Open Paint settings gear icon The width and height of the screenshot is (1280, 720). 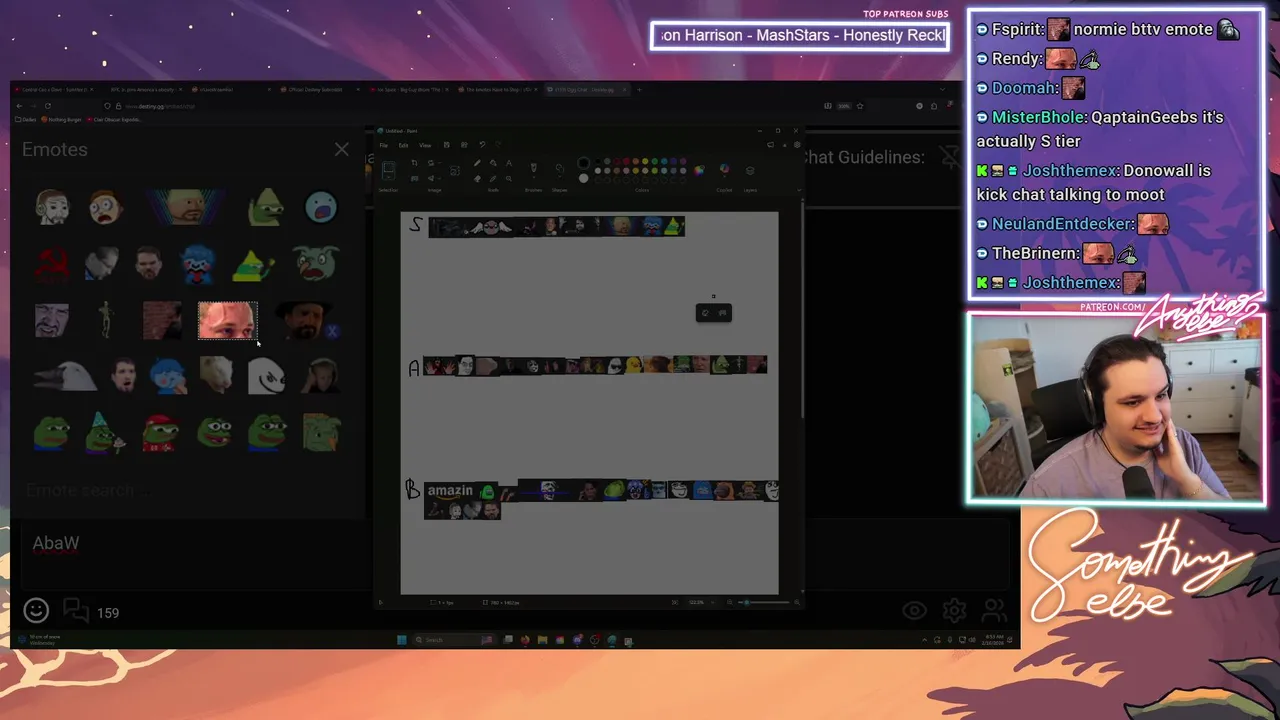(797, 145)
